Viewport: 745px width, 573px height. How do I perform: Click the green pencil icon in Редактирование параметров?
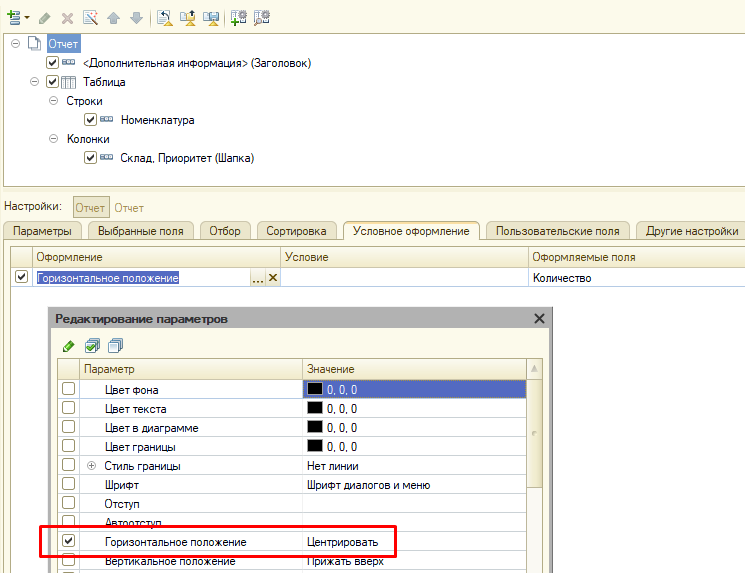[69, 346]
